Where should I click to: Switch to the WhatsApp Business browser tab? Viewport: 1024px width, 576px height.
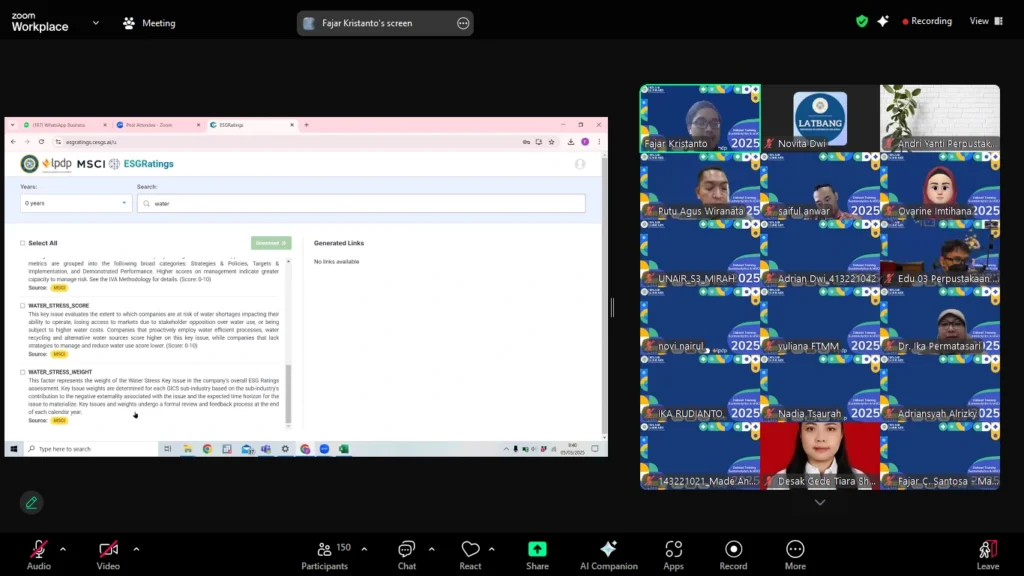click(x=63, y=125)
